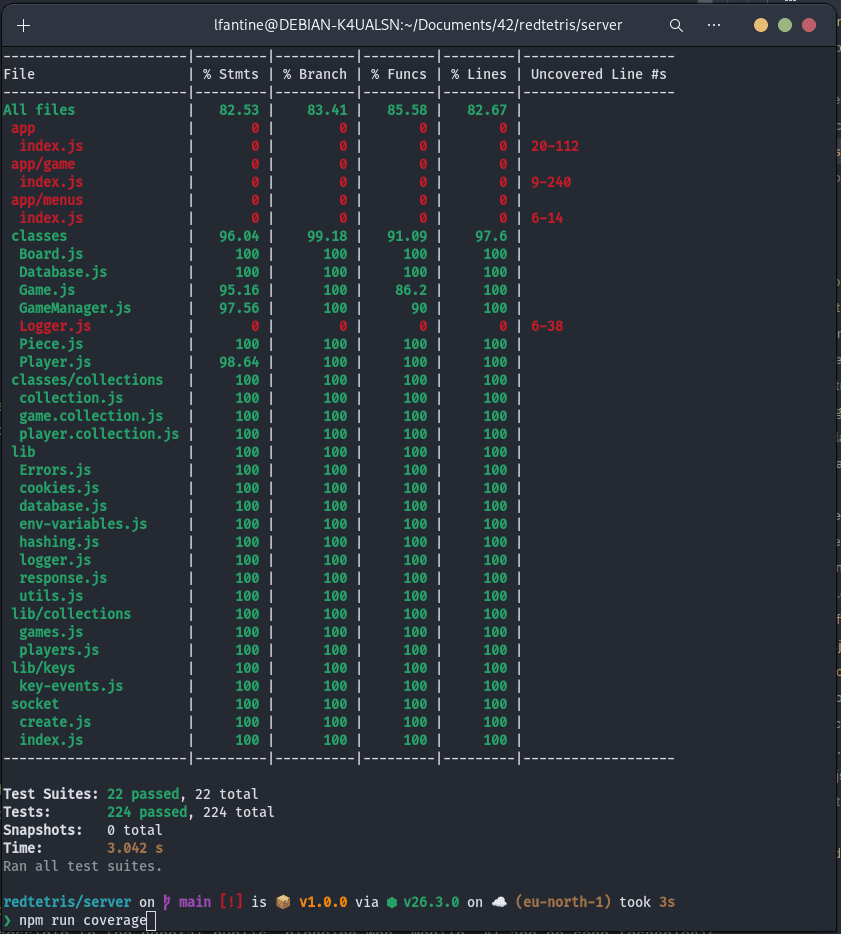The width and height of the screenshot is (841, 934).
Task: Click the 'lib/keys' folder row
Action: tap(43, 668)
